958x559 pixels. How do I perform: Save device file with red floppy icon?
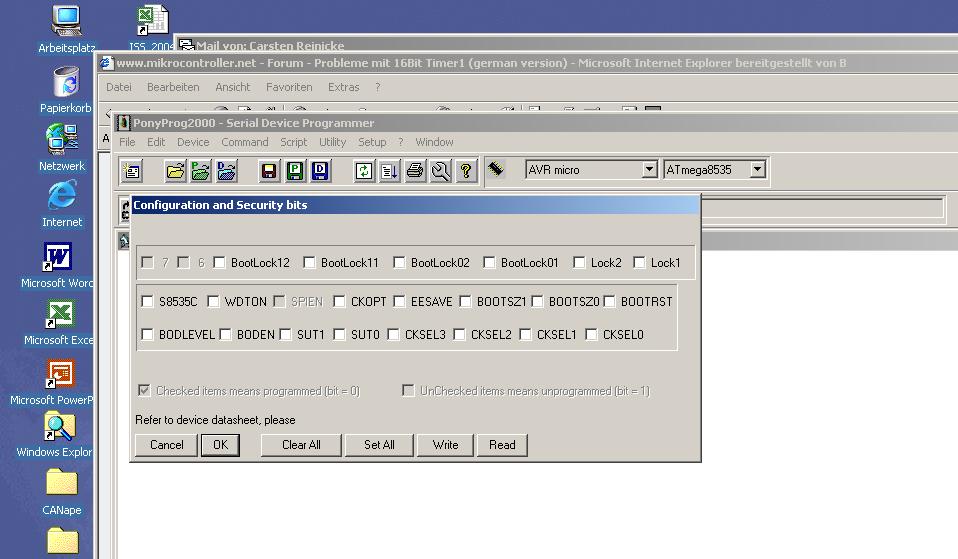click(x=269, y=170)
